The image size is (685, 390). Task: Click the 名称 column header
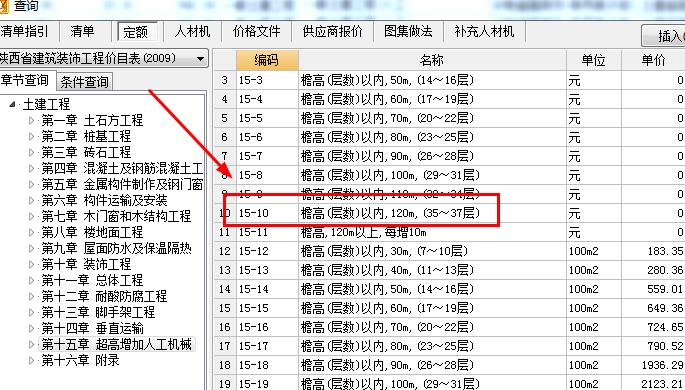432,60
